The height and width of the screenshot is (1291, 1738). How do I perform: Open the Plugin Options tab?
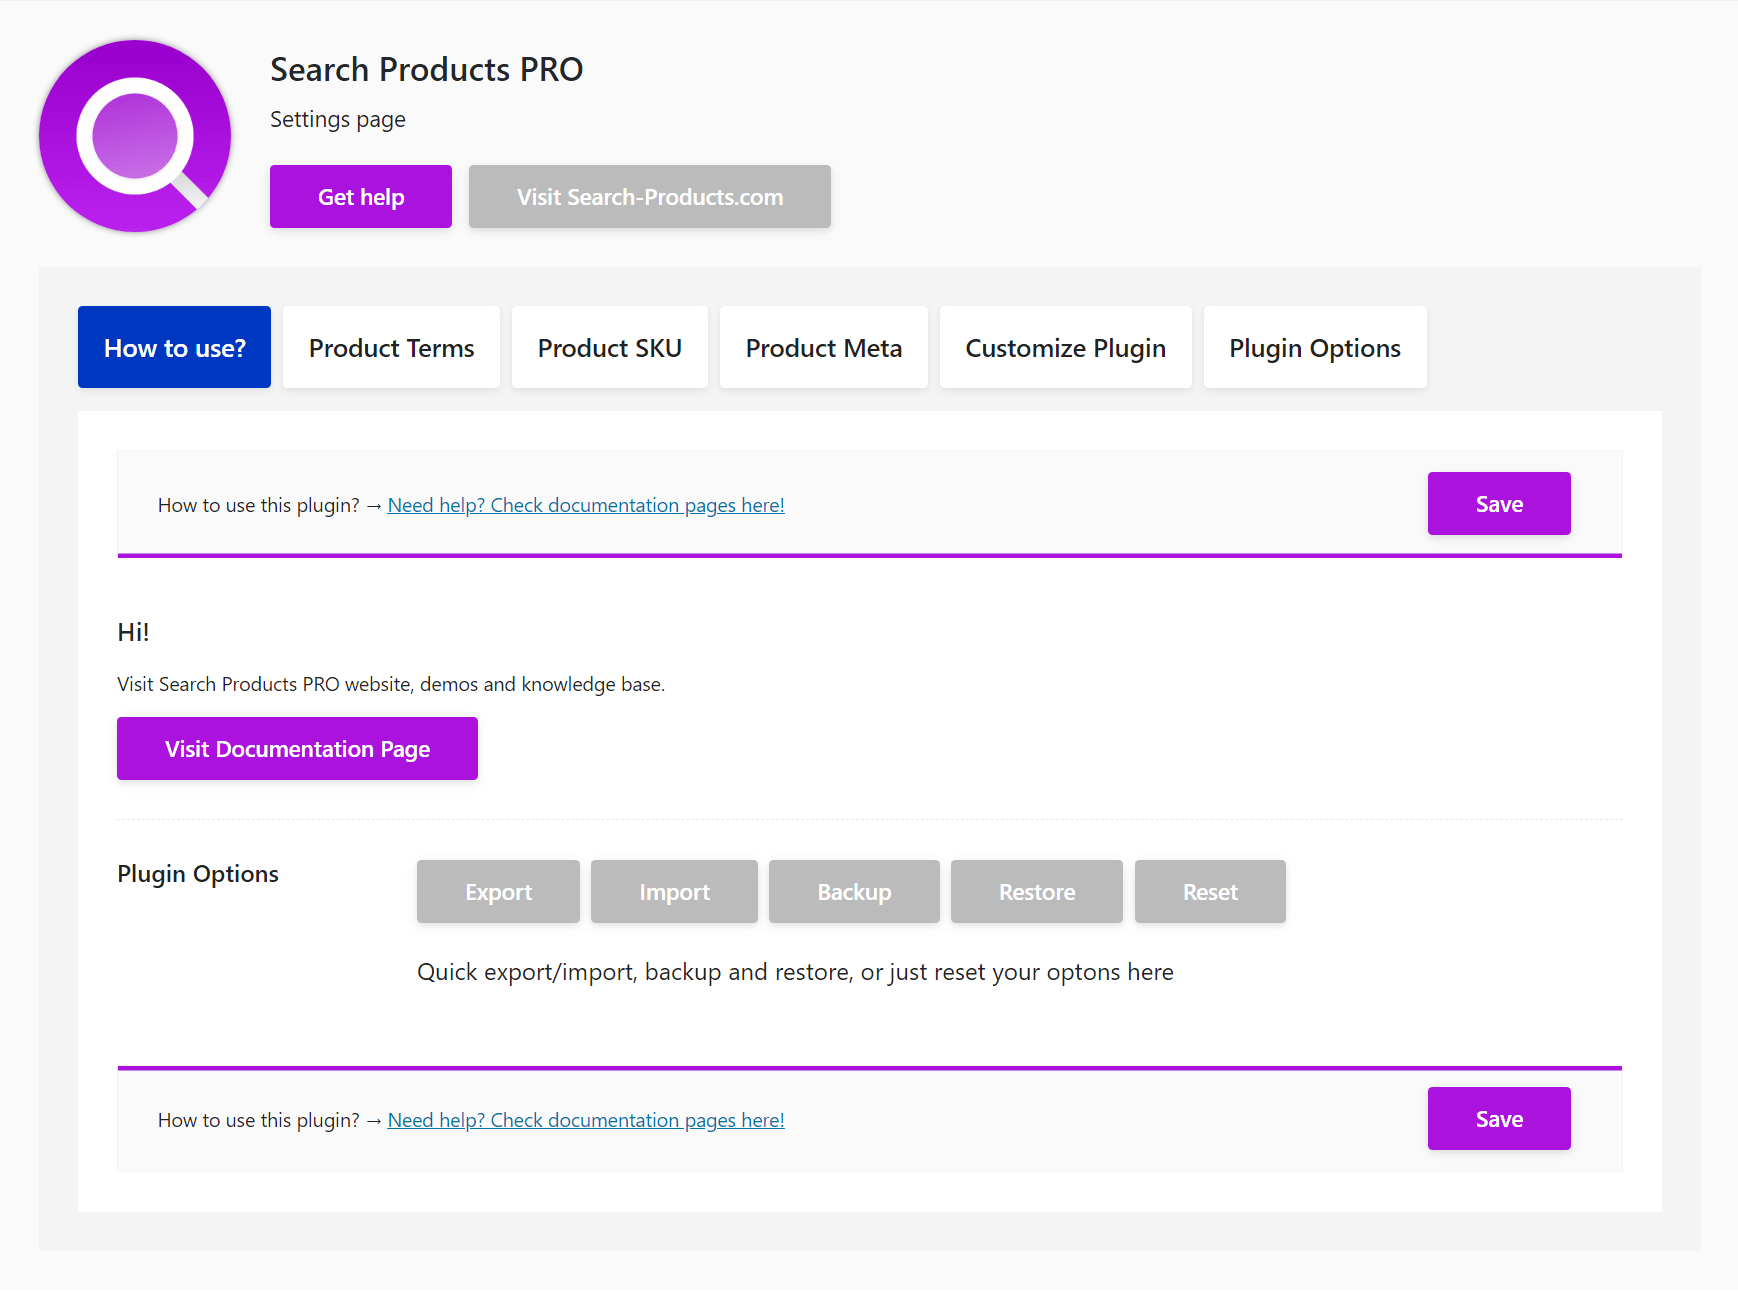tap(1315, 347)
